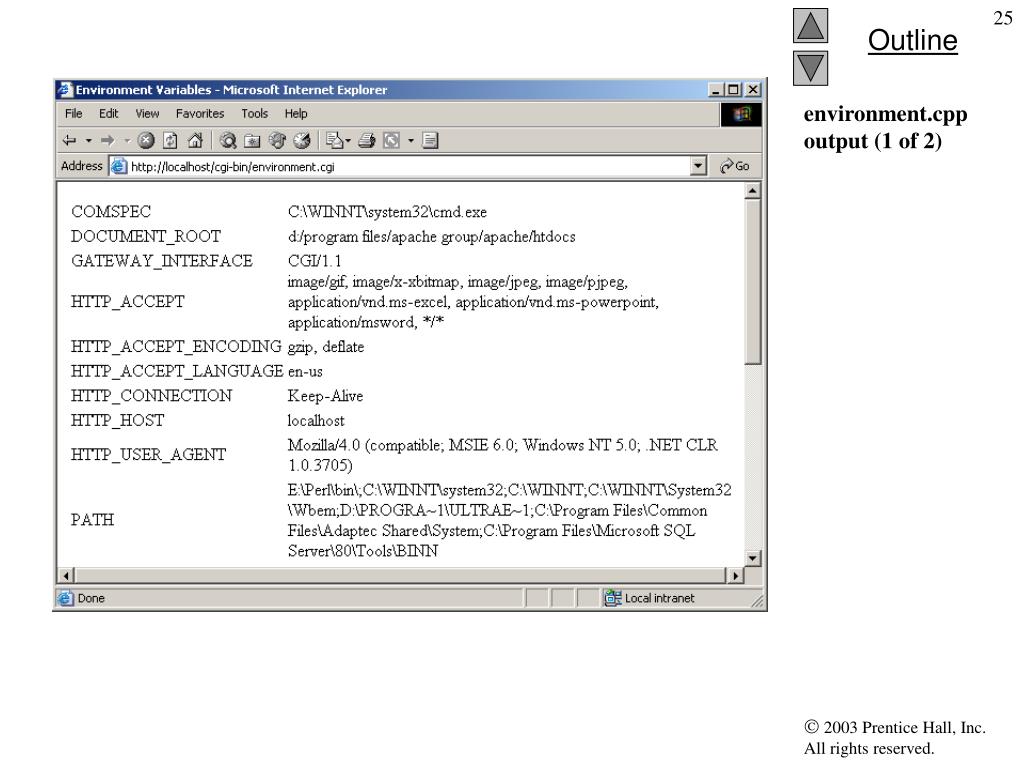Click the page icon in the address bar

point(119,167)
